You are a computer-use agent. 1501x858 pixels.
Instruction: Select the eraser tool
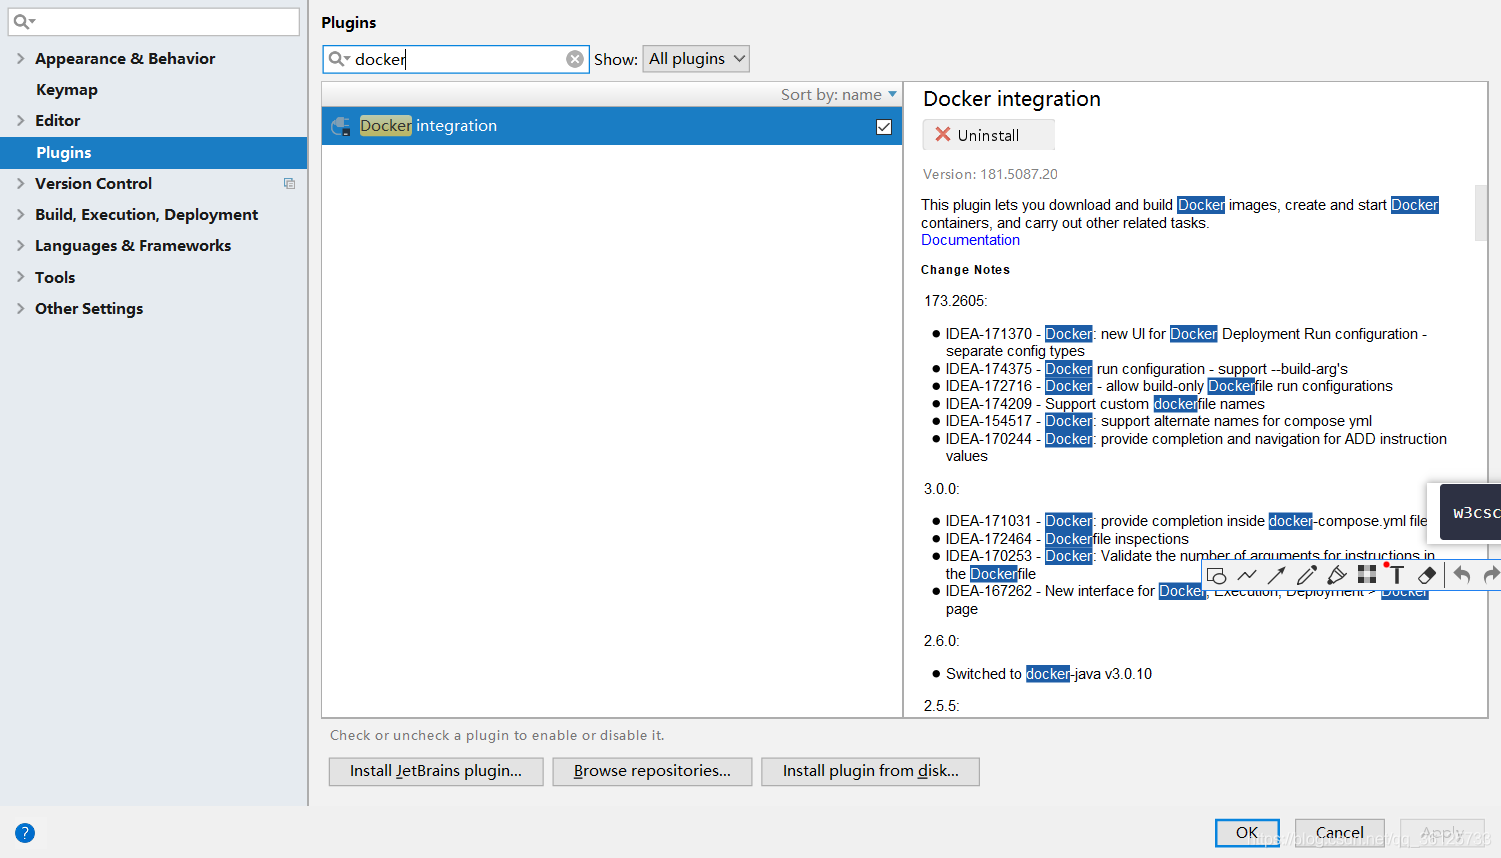[1427, 575]
